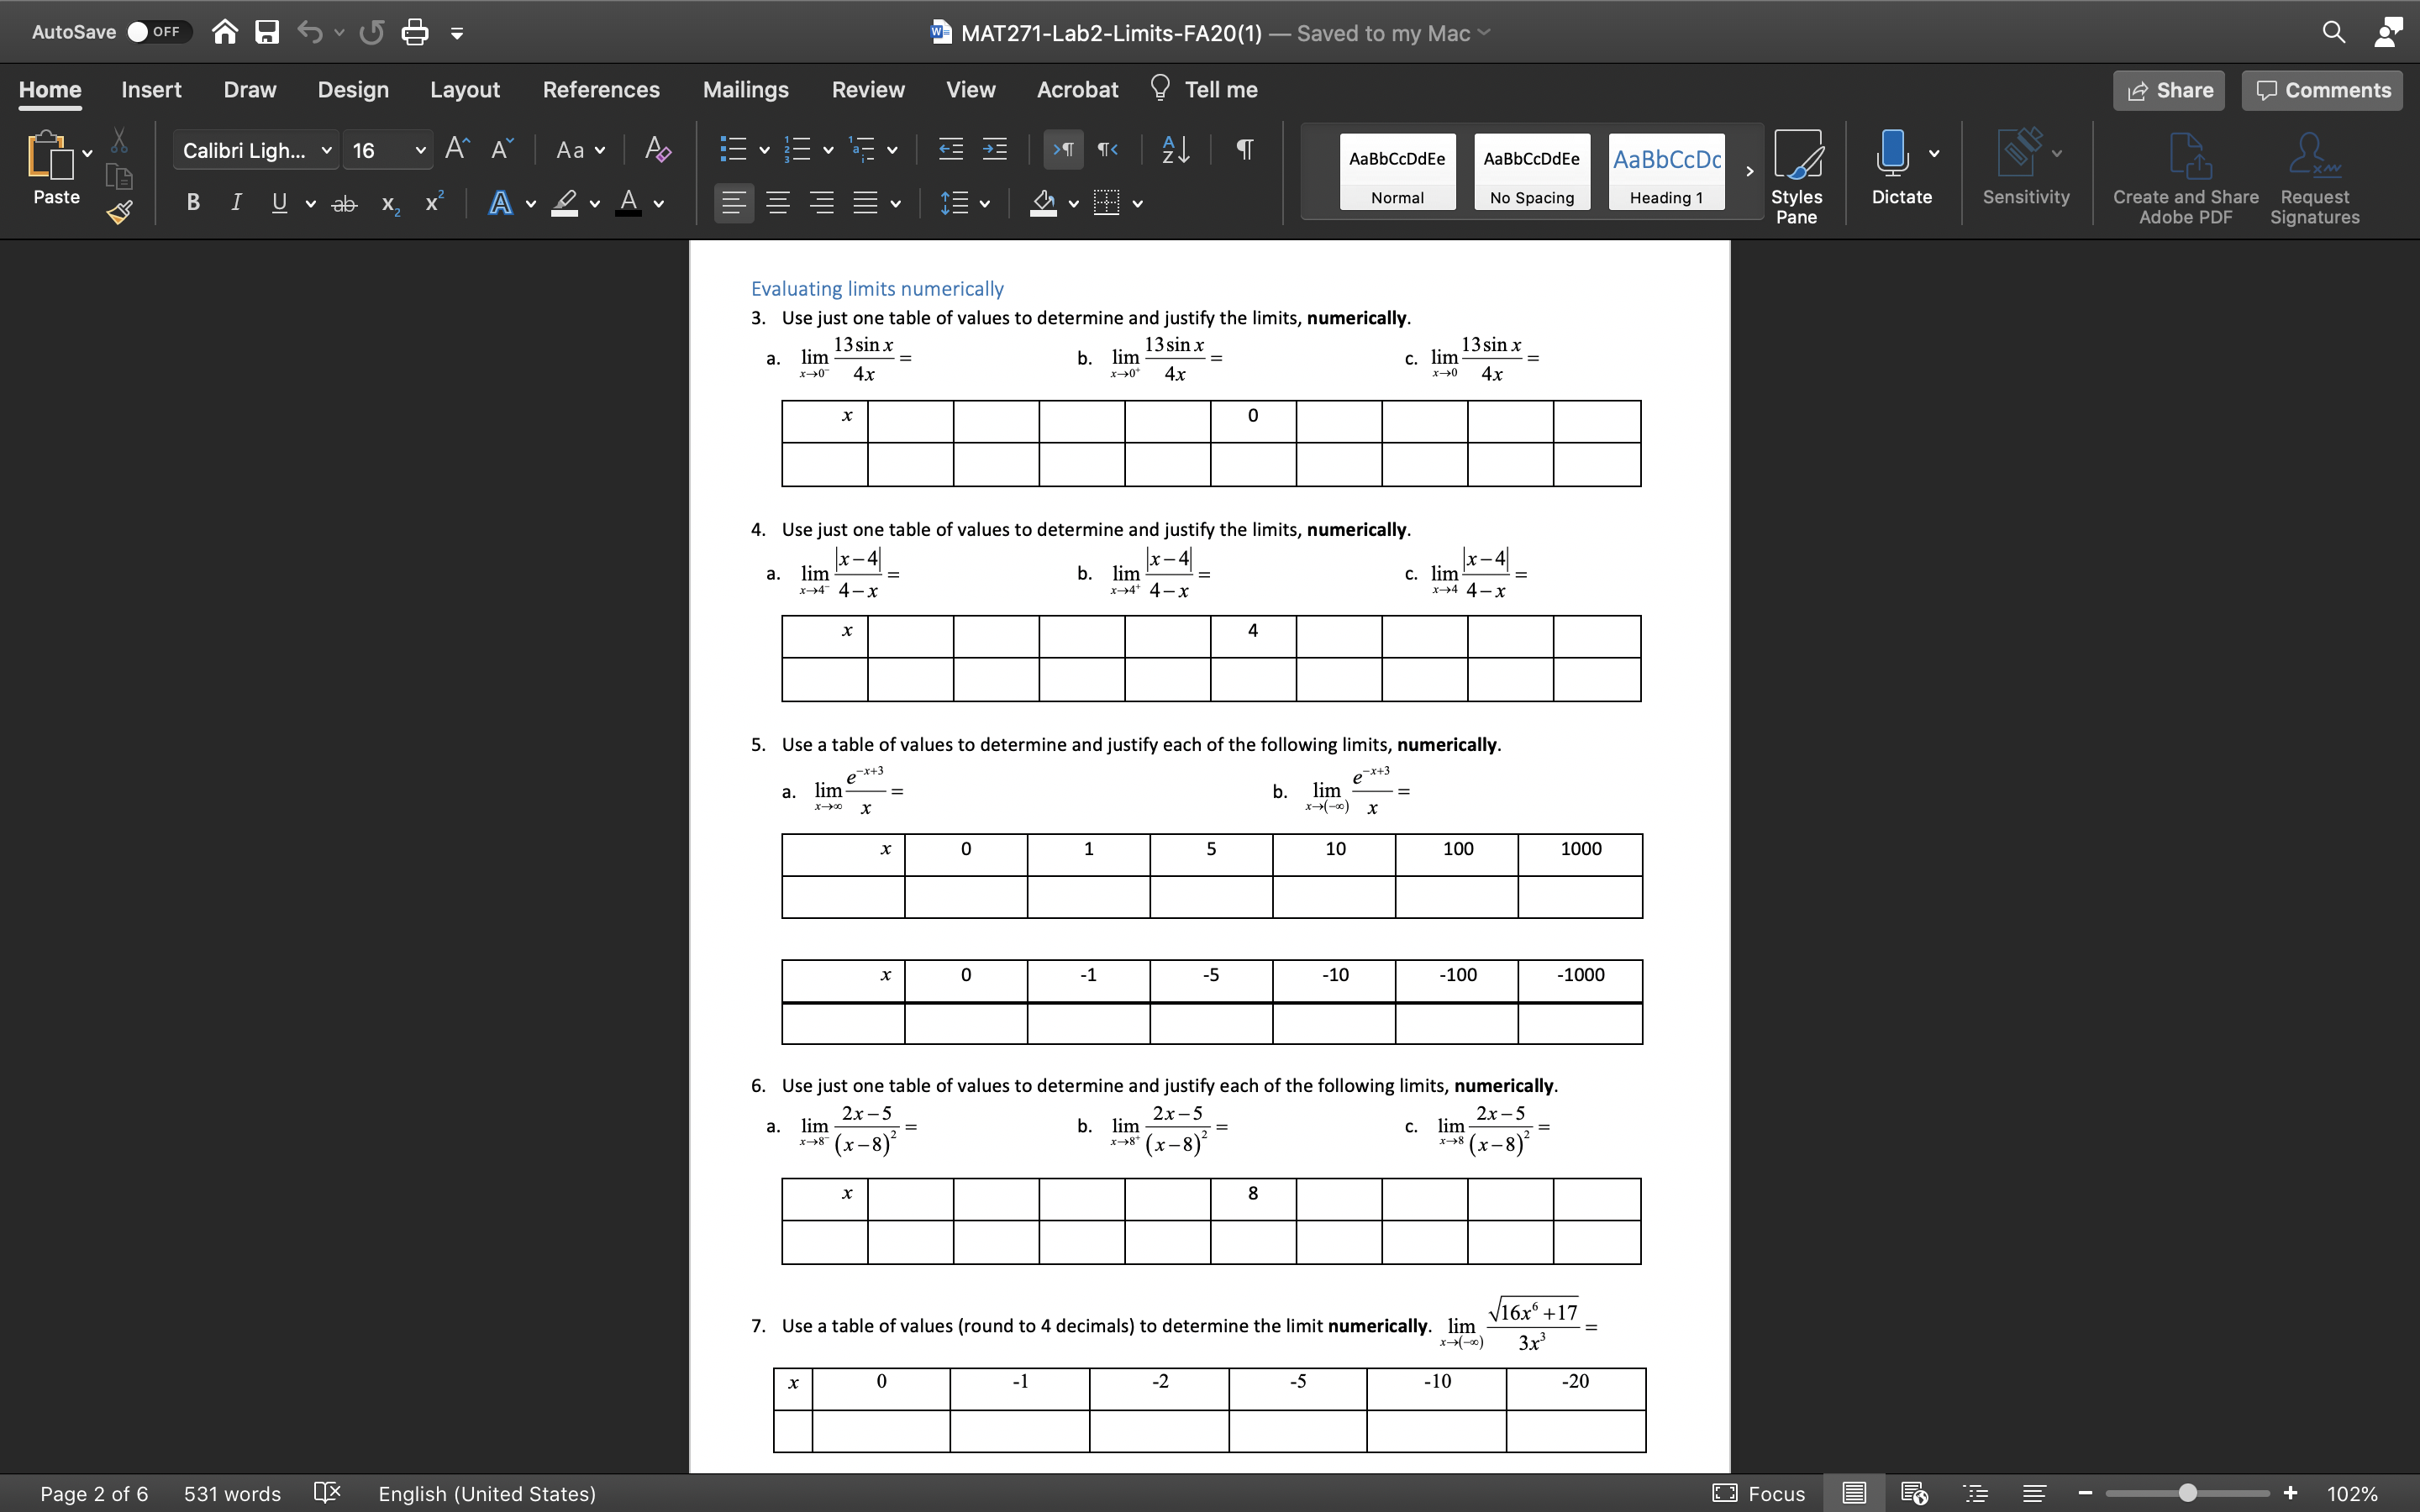Screen dimensions: 2420x1512
Task: Save the document with the disk icon
Action: 267,32
